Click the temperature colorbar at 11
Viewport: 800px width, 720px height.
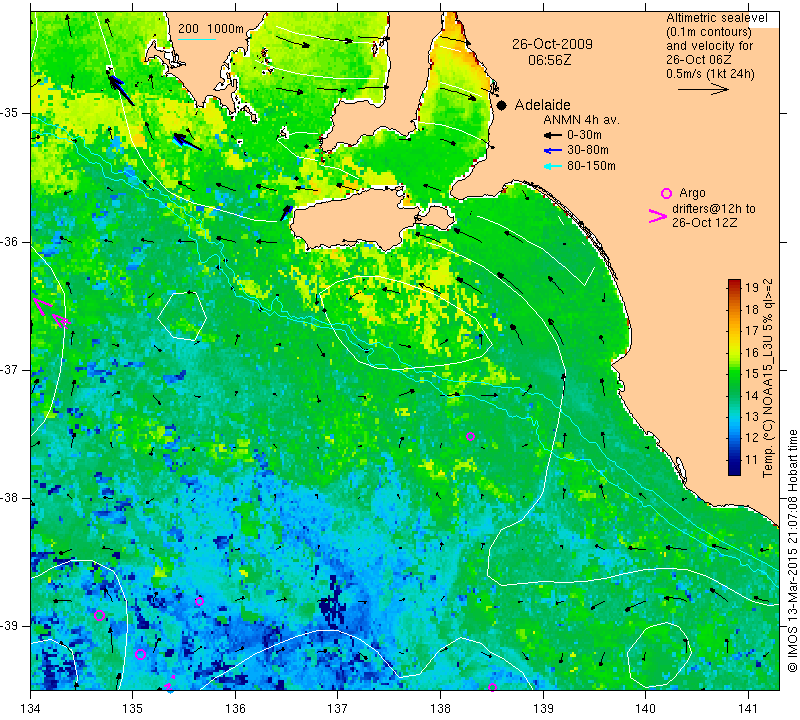(x=734, y=460)
